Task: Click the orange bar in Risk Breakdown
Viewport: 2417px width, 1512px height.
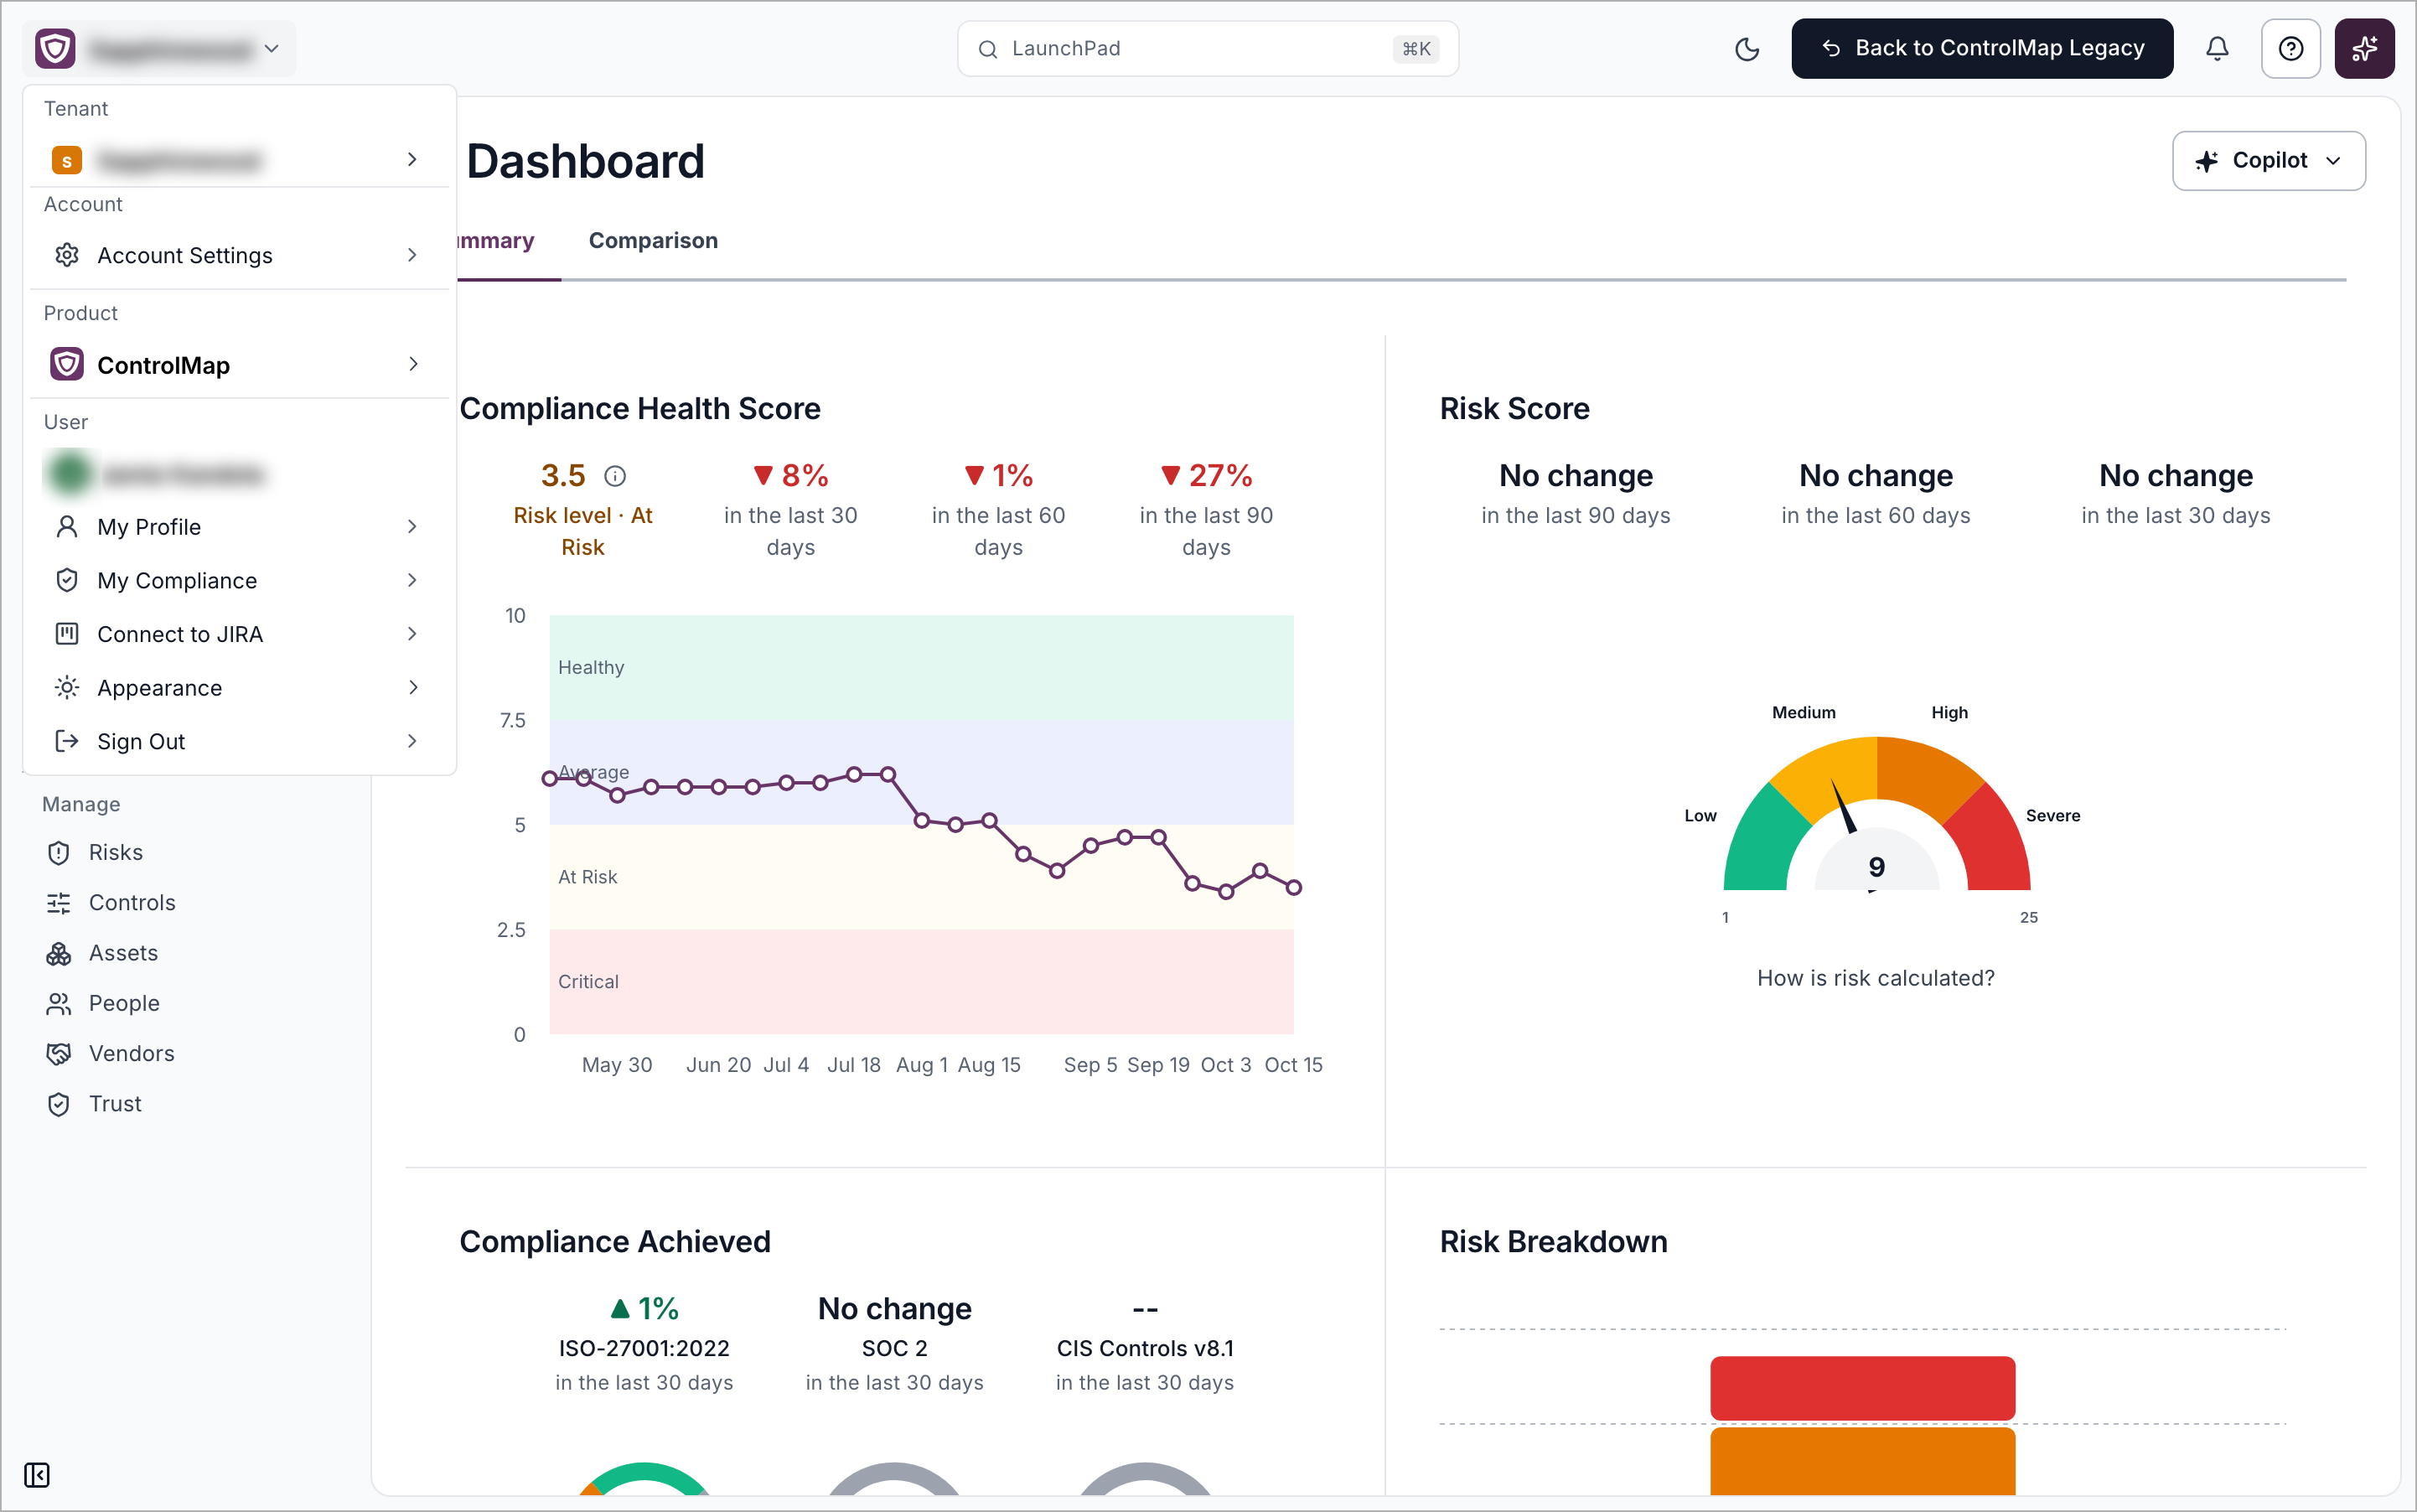Action: coord(1862,1461)
